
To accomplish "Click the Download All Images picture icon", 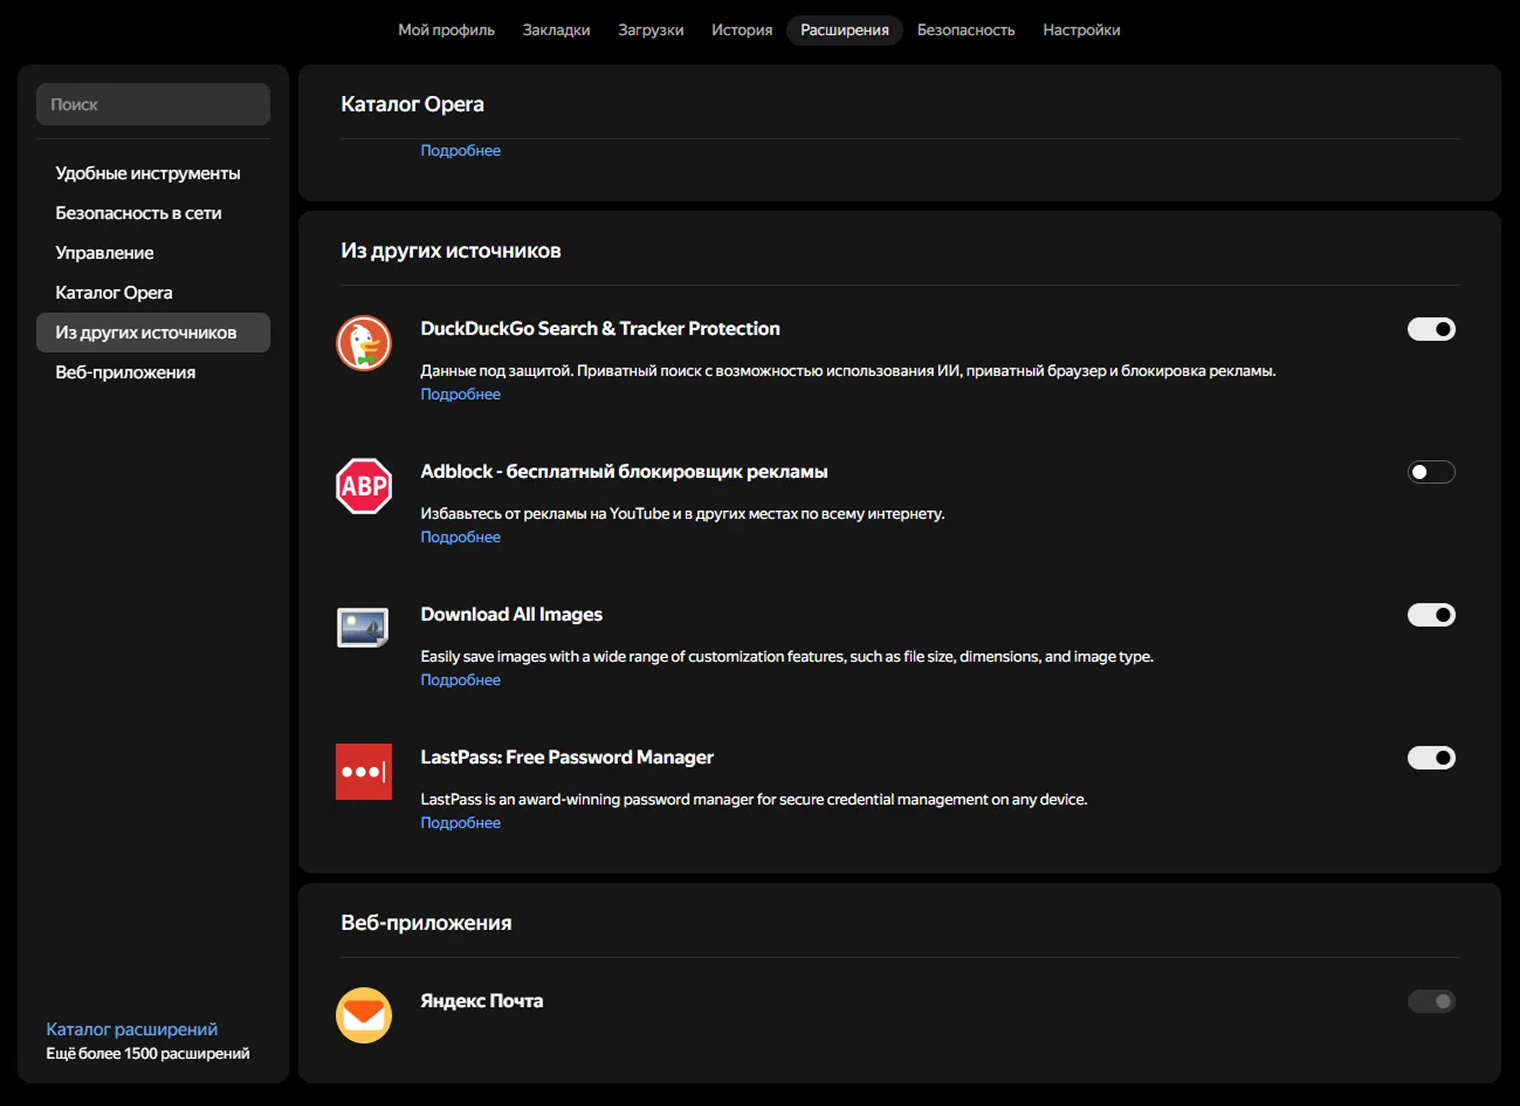I will point(363,628).
